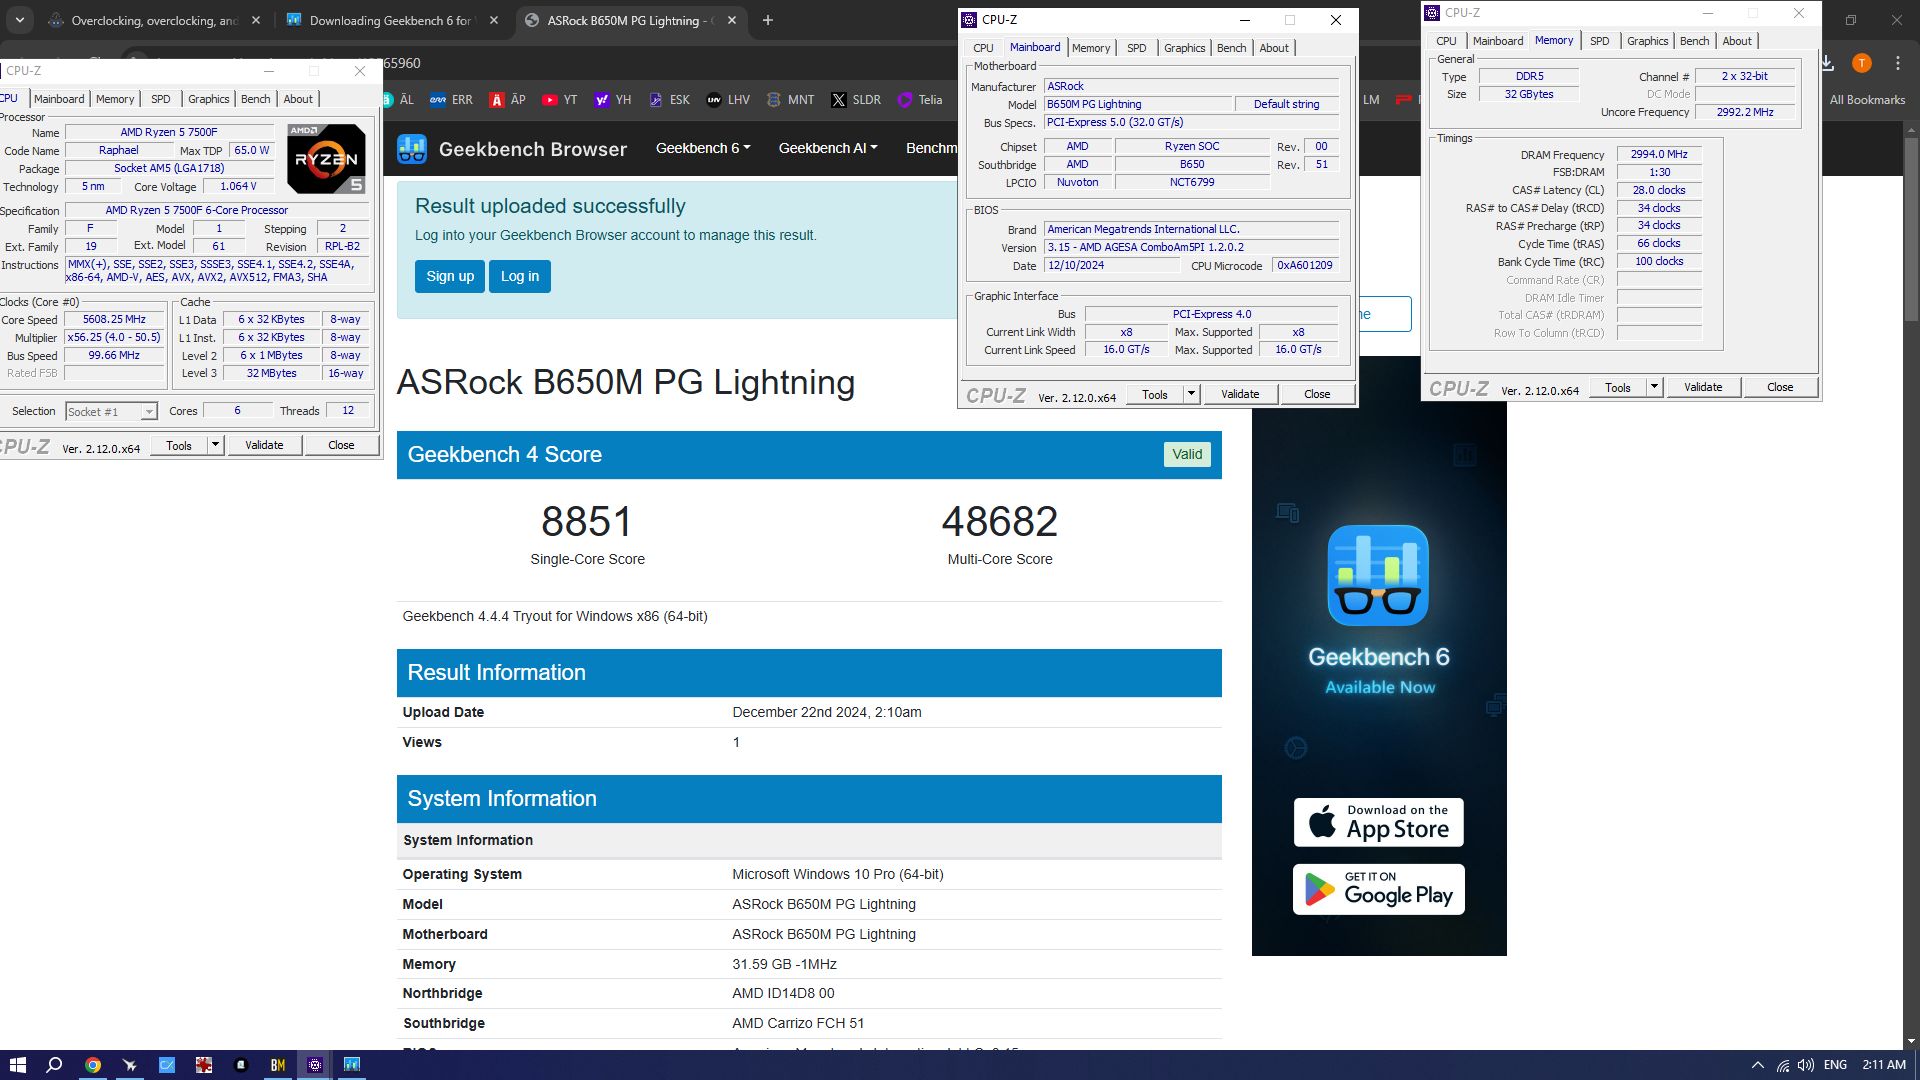Open Socket #1 selection dropdown in CPU-Z

click(149, 412)
